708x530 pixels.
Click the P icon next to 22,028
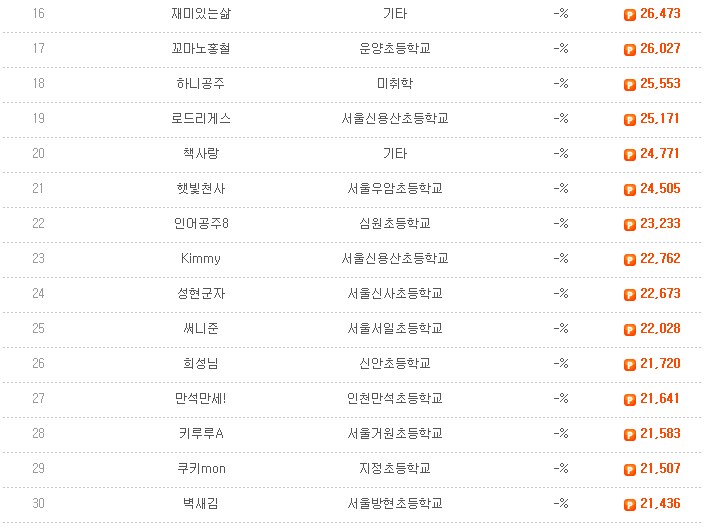coord(629,330)
